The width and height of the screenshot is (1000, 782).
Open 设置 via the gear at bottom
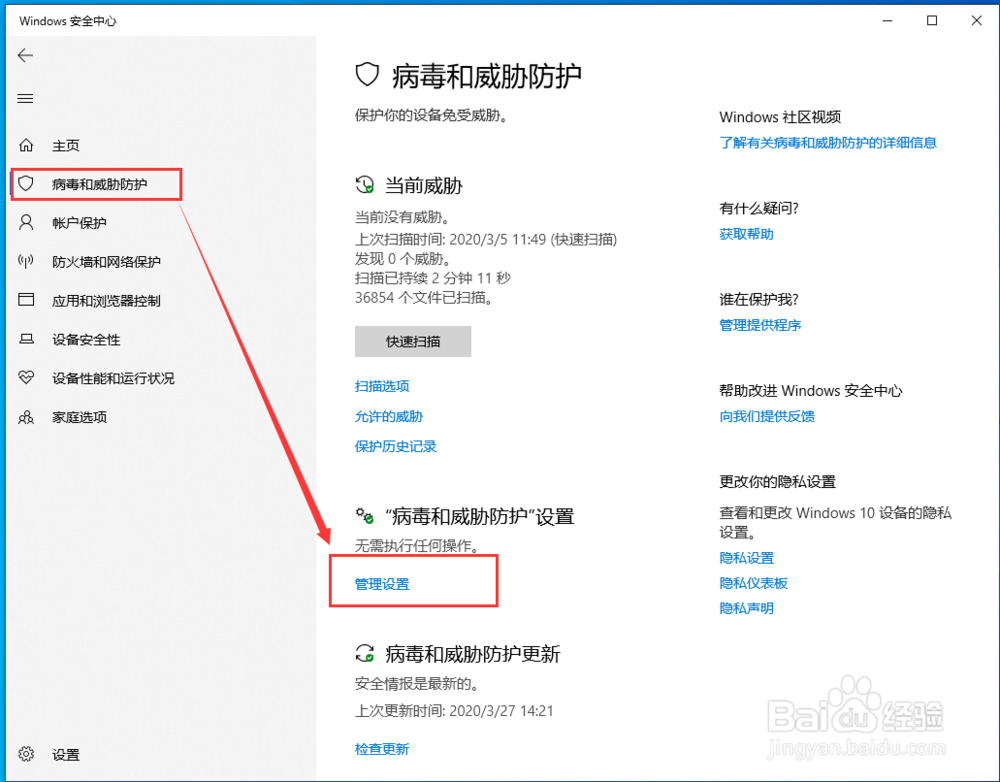60,754
